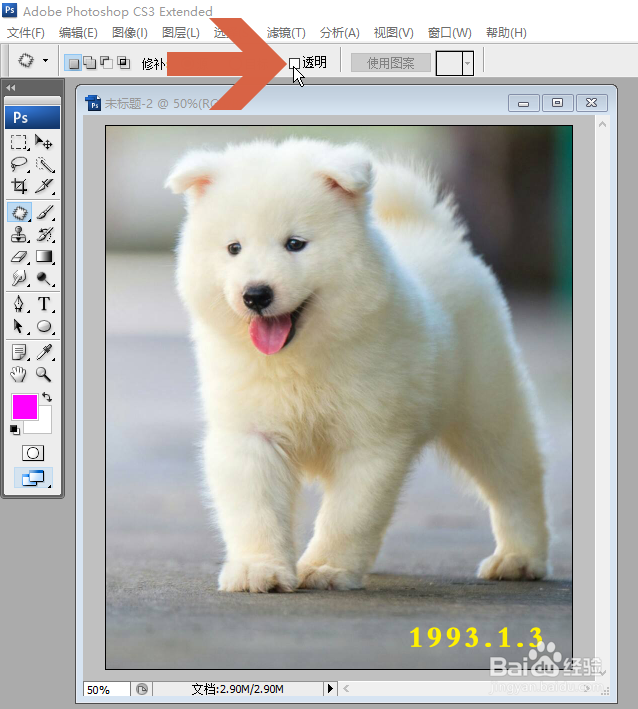Select the Rectangular Marquee tool
638x709 pixels.
point(19,142)
